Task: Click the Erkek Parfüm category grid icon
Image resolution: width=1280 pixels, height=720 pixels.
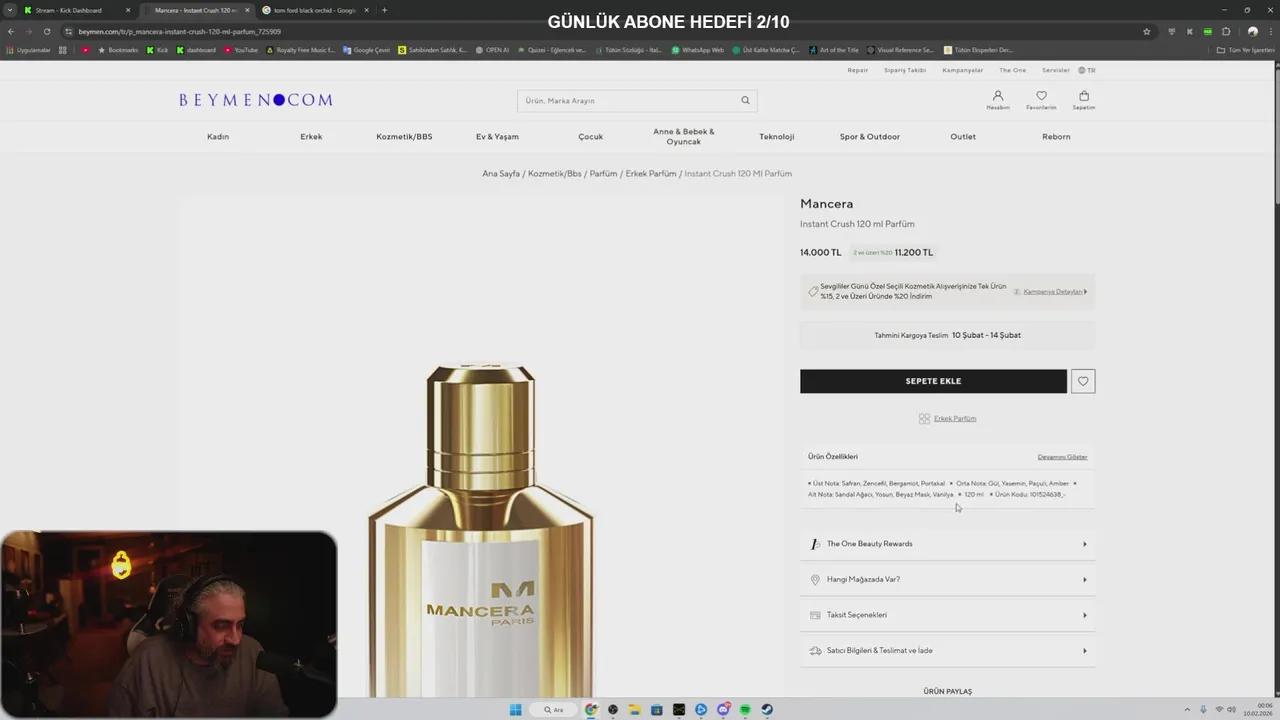Action: click(x=924, y=419)
